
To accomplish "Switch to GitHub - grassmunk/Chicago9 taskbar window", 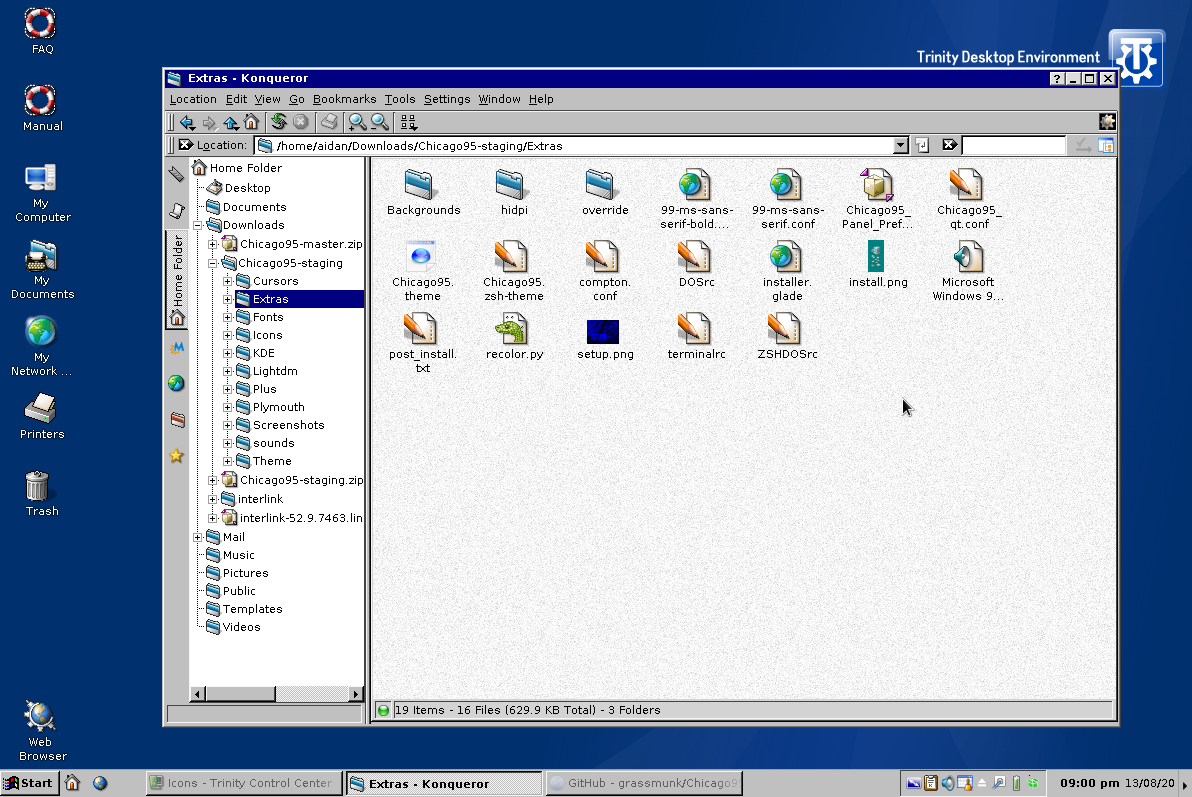I will pos(644,783).
